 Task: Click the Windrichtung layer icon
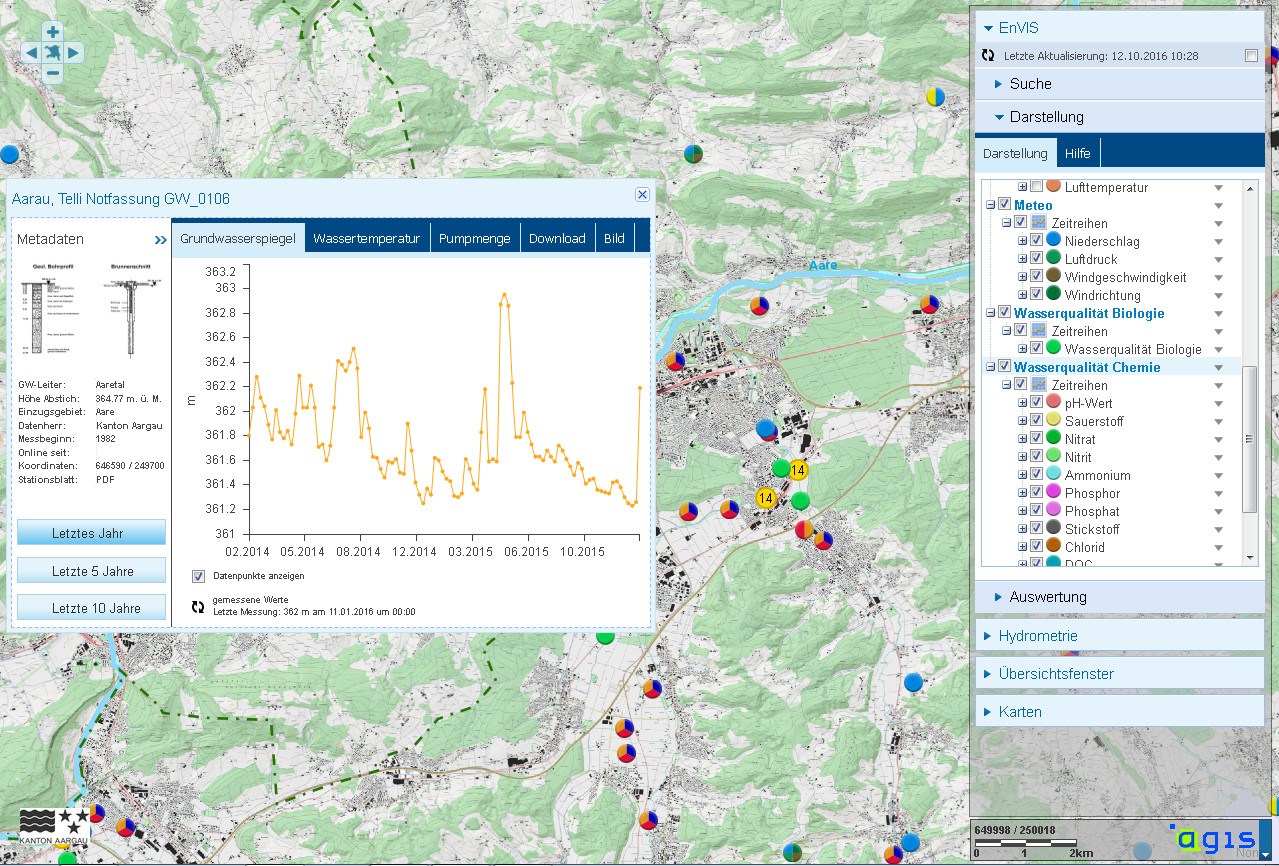[1053, 295]
